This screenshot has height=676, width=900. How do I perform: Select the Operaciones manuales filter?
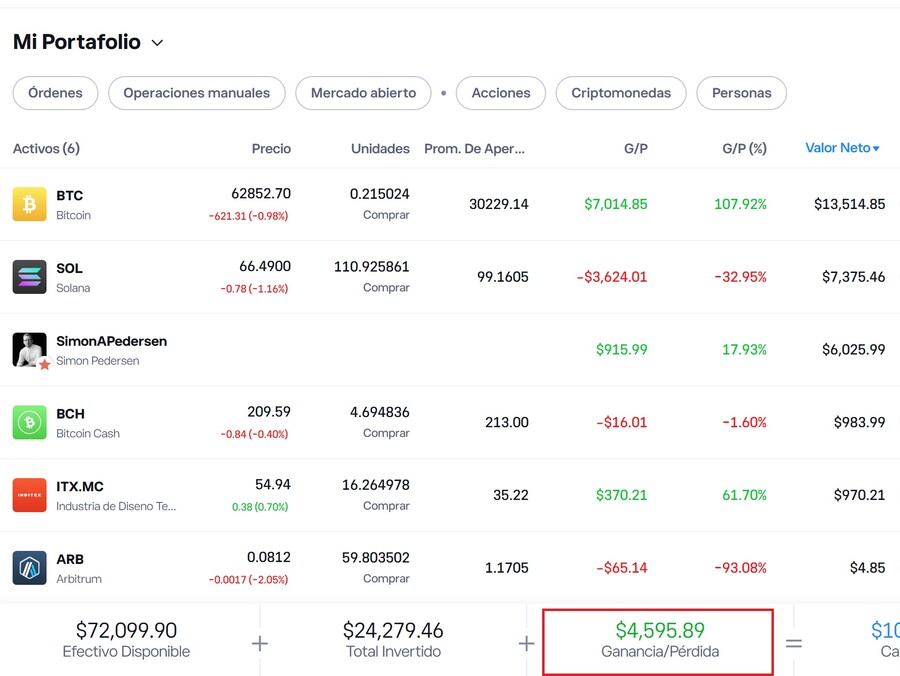tap(196, 93)
